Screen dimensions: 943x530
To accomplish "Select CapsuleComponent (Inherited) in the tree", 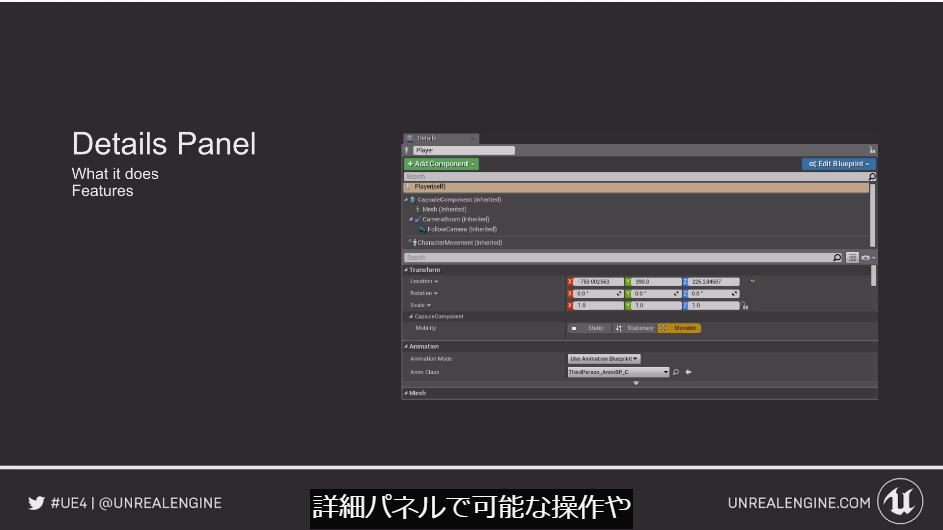I will 459,200.
